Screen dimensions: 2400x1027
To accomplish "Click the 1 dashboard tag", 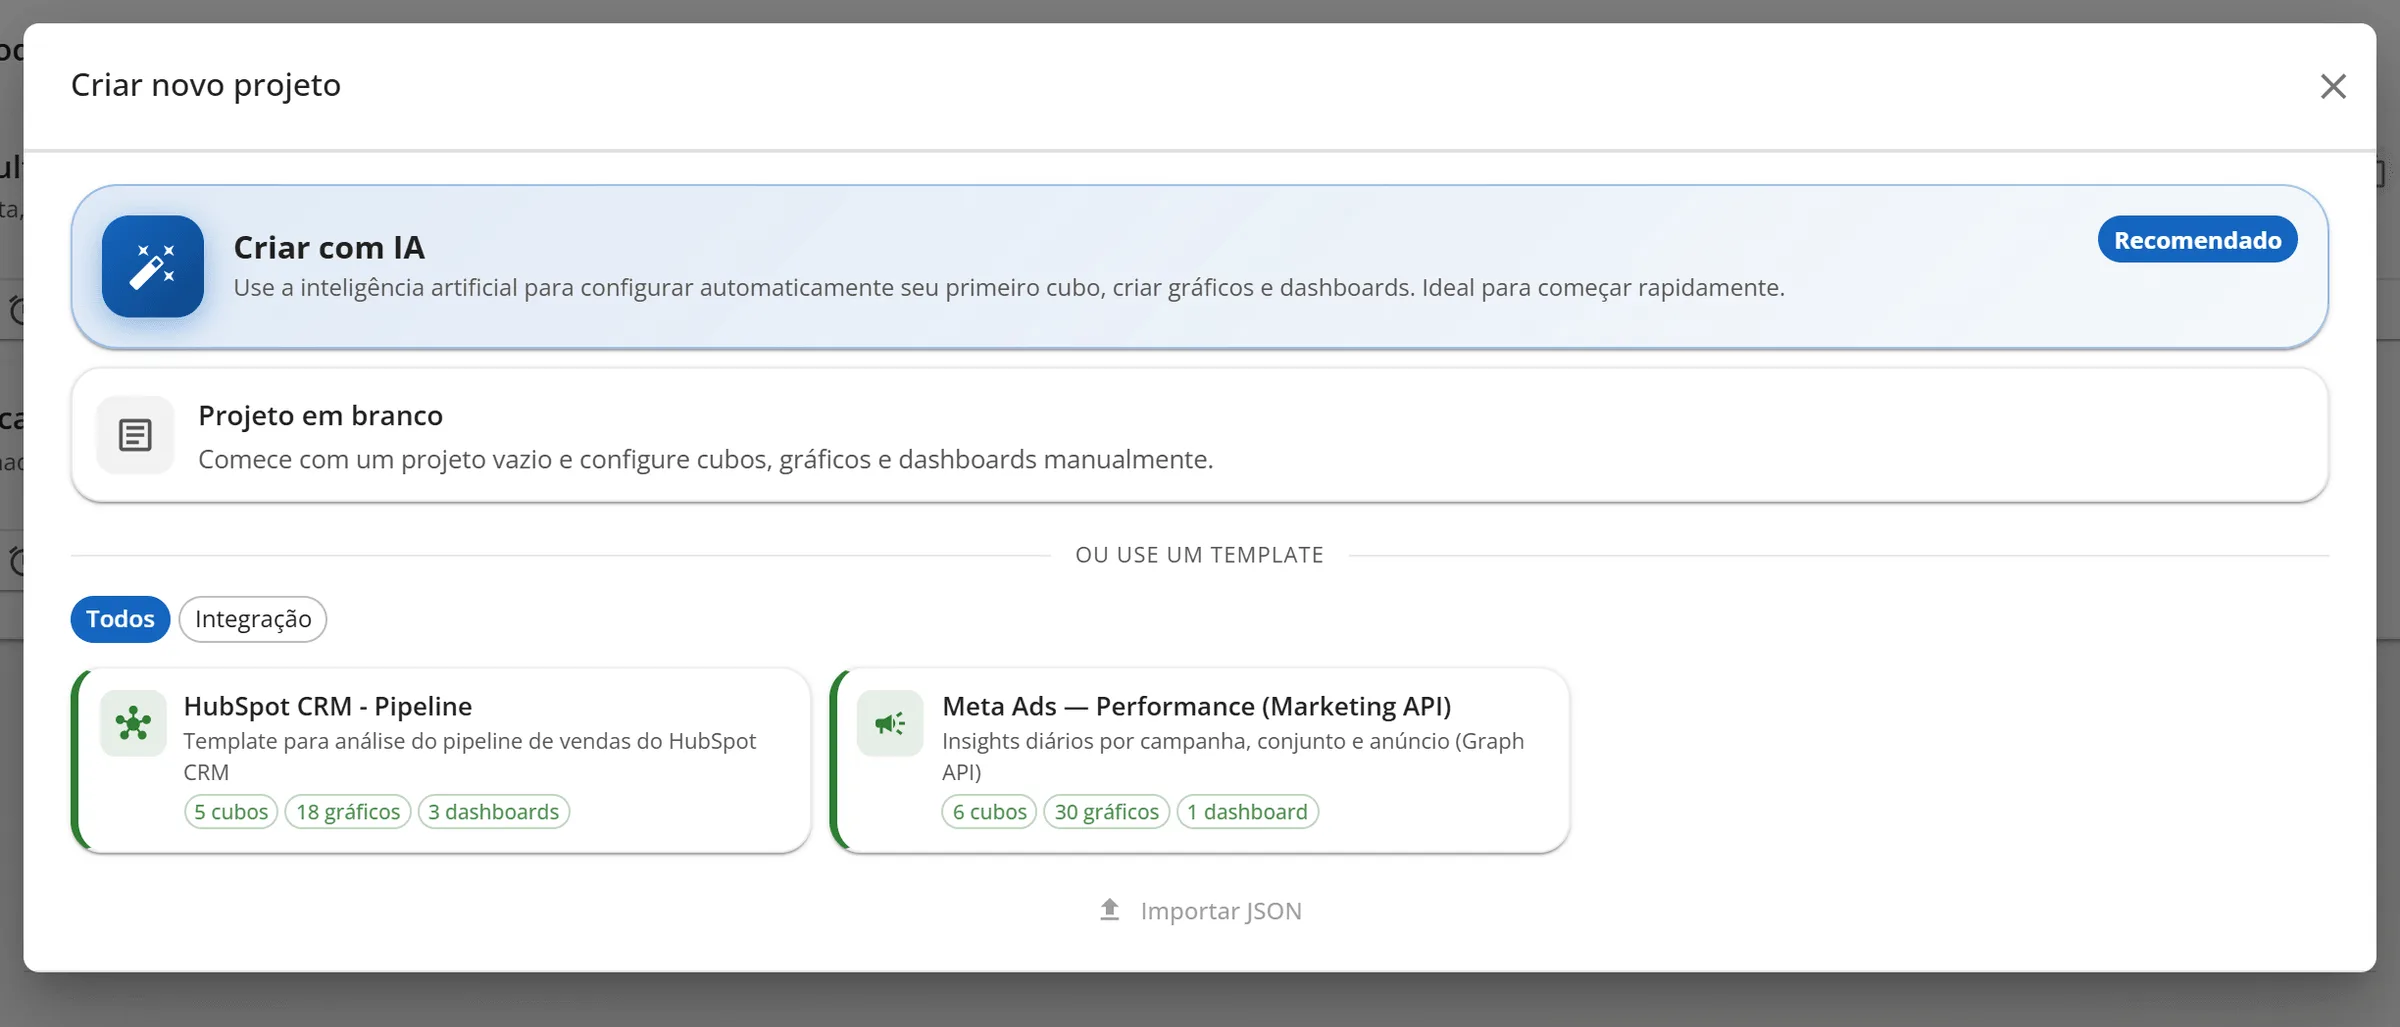I will pos(1248,812).
